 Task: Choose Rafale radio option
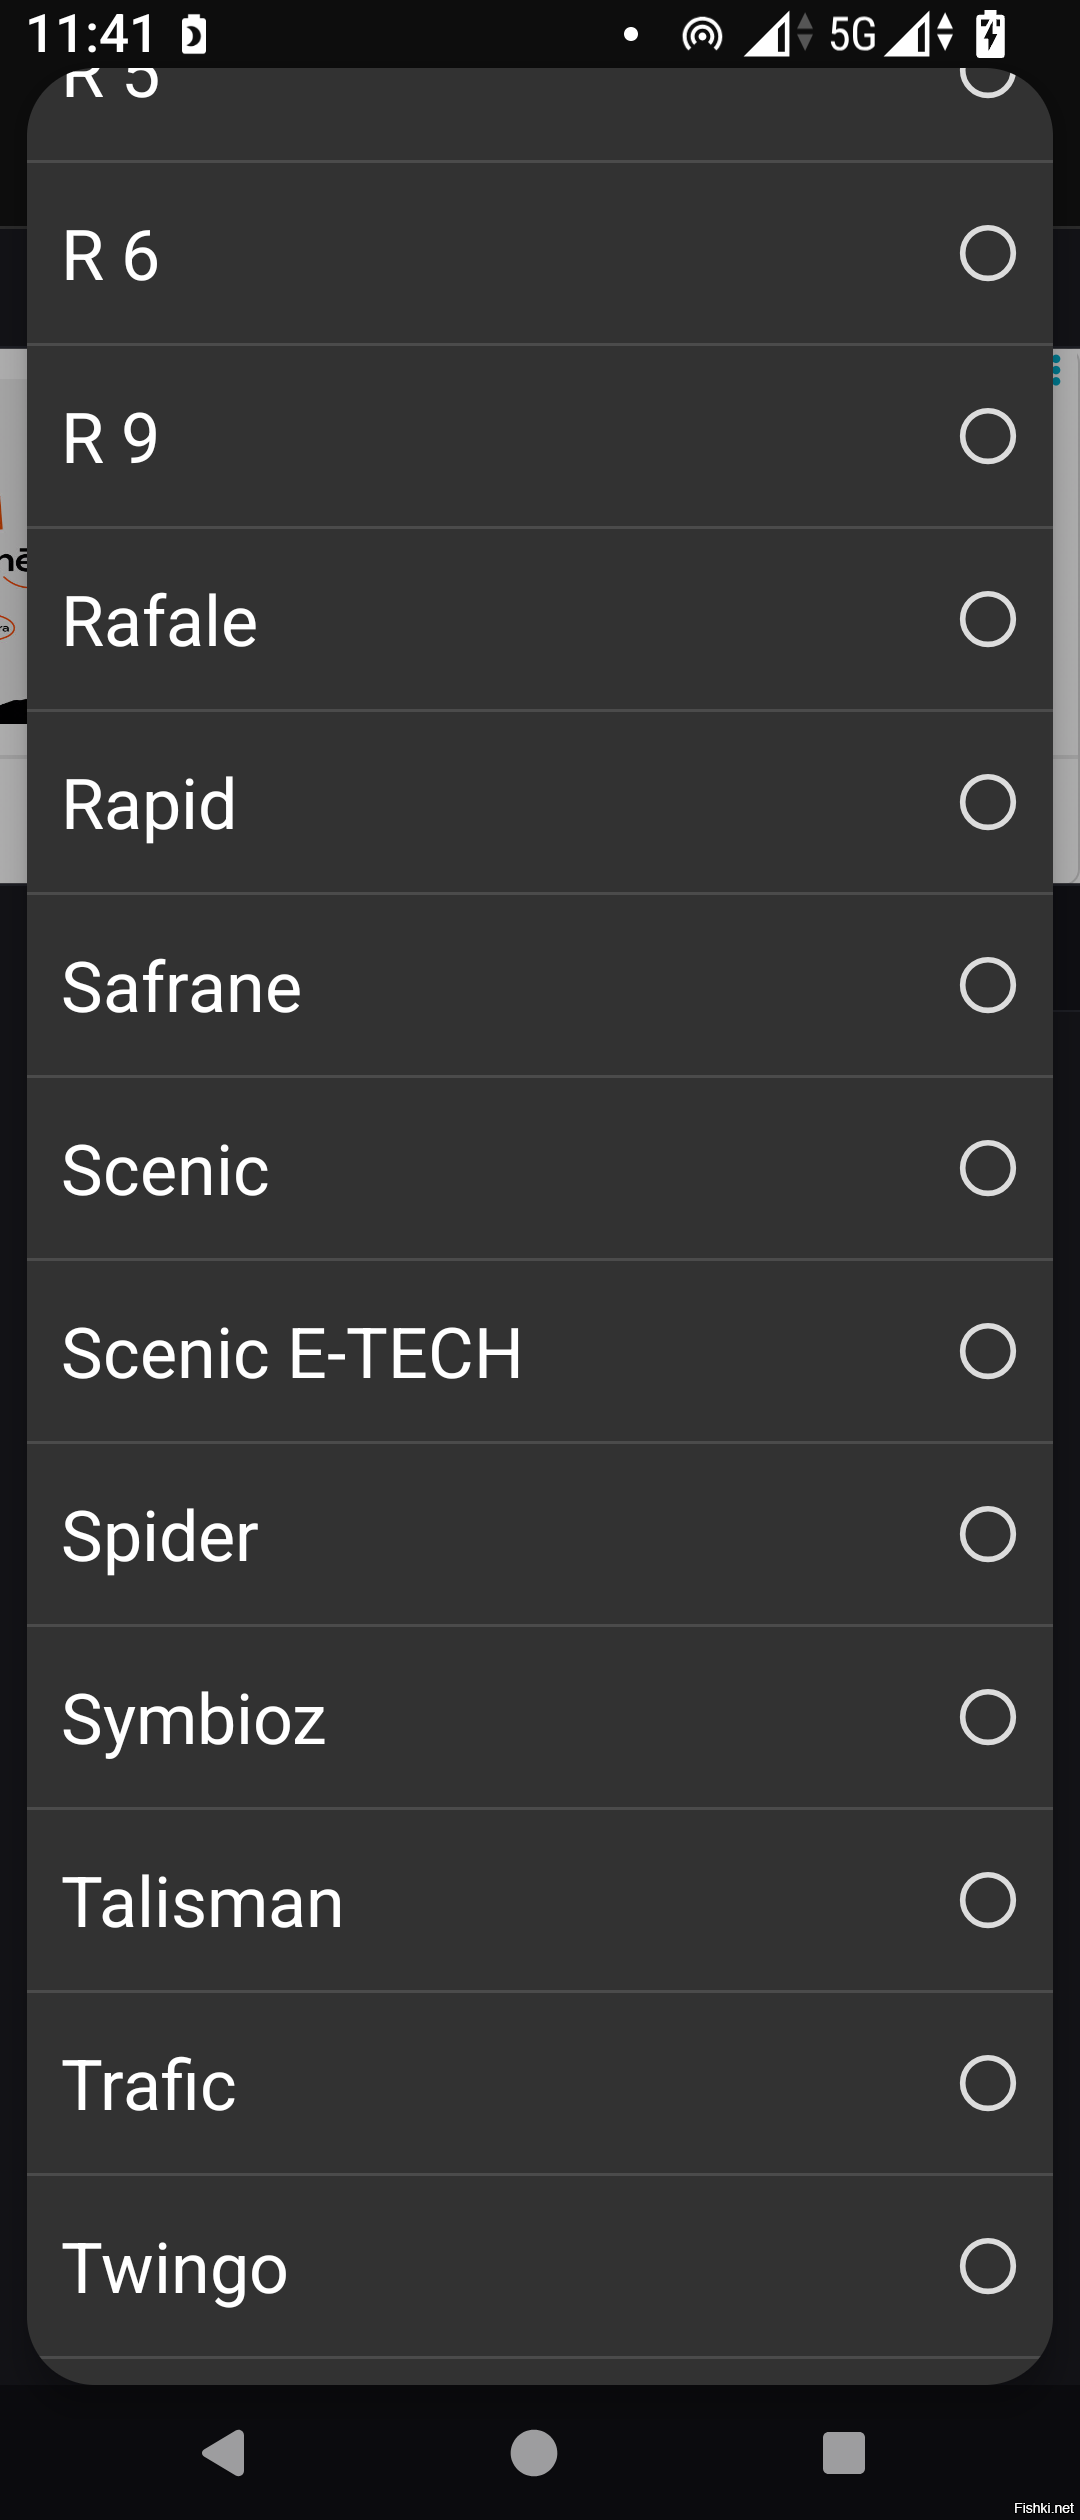(x=987, y=619)
